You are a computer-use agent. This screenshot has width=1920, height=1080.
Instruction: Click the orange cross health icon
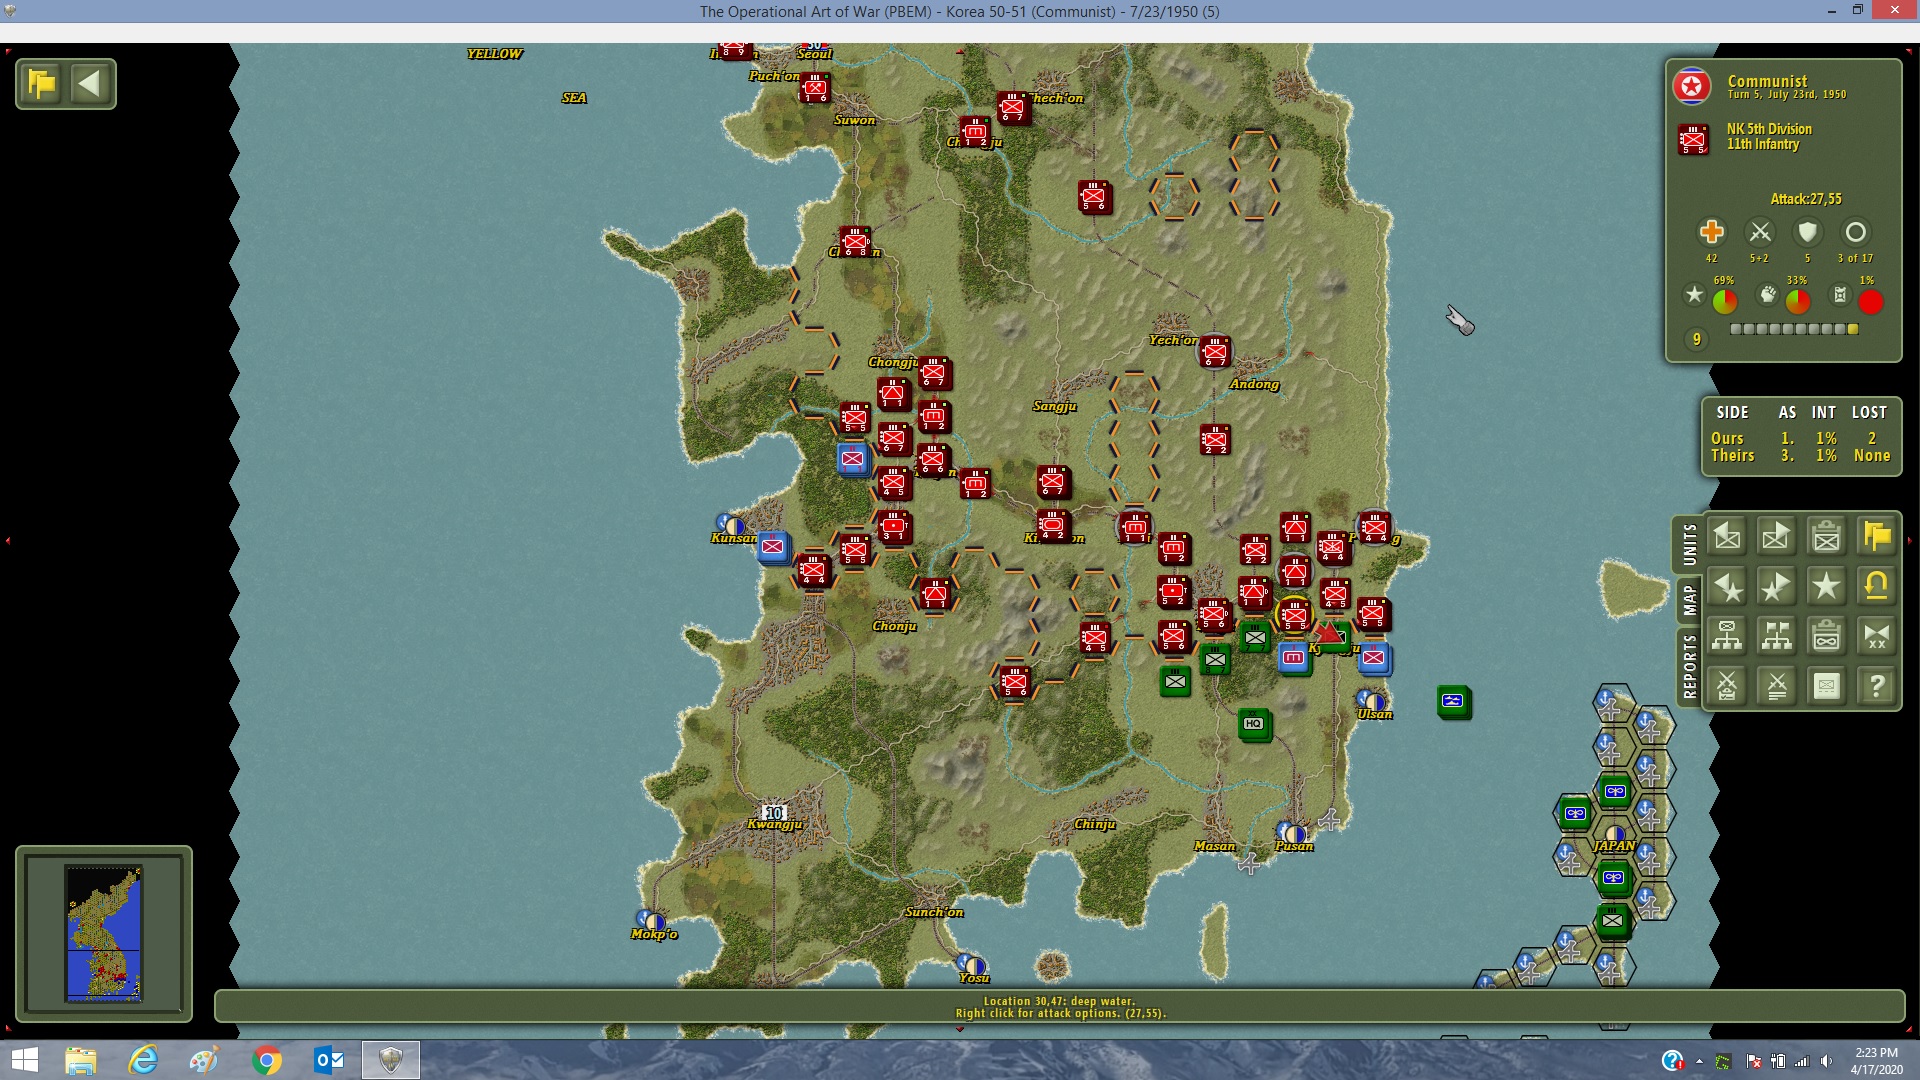pos(1711,232)
